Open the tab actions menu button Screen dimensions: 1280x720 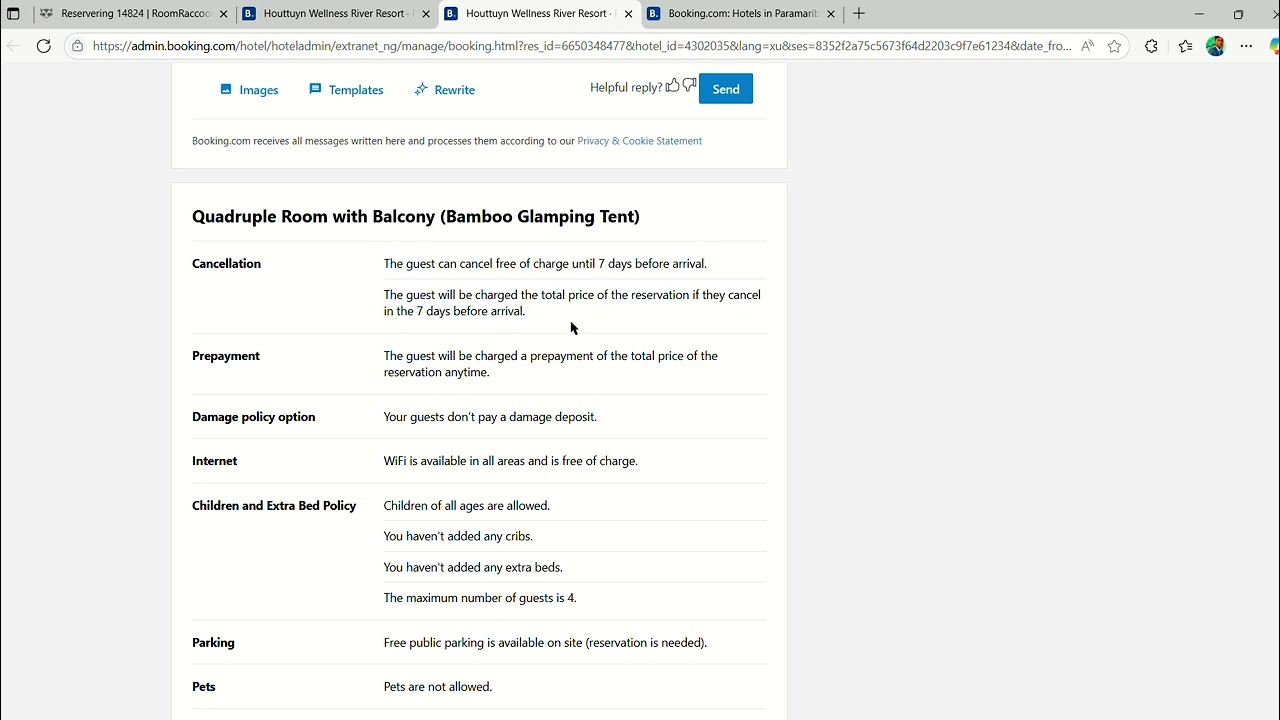14,14
